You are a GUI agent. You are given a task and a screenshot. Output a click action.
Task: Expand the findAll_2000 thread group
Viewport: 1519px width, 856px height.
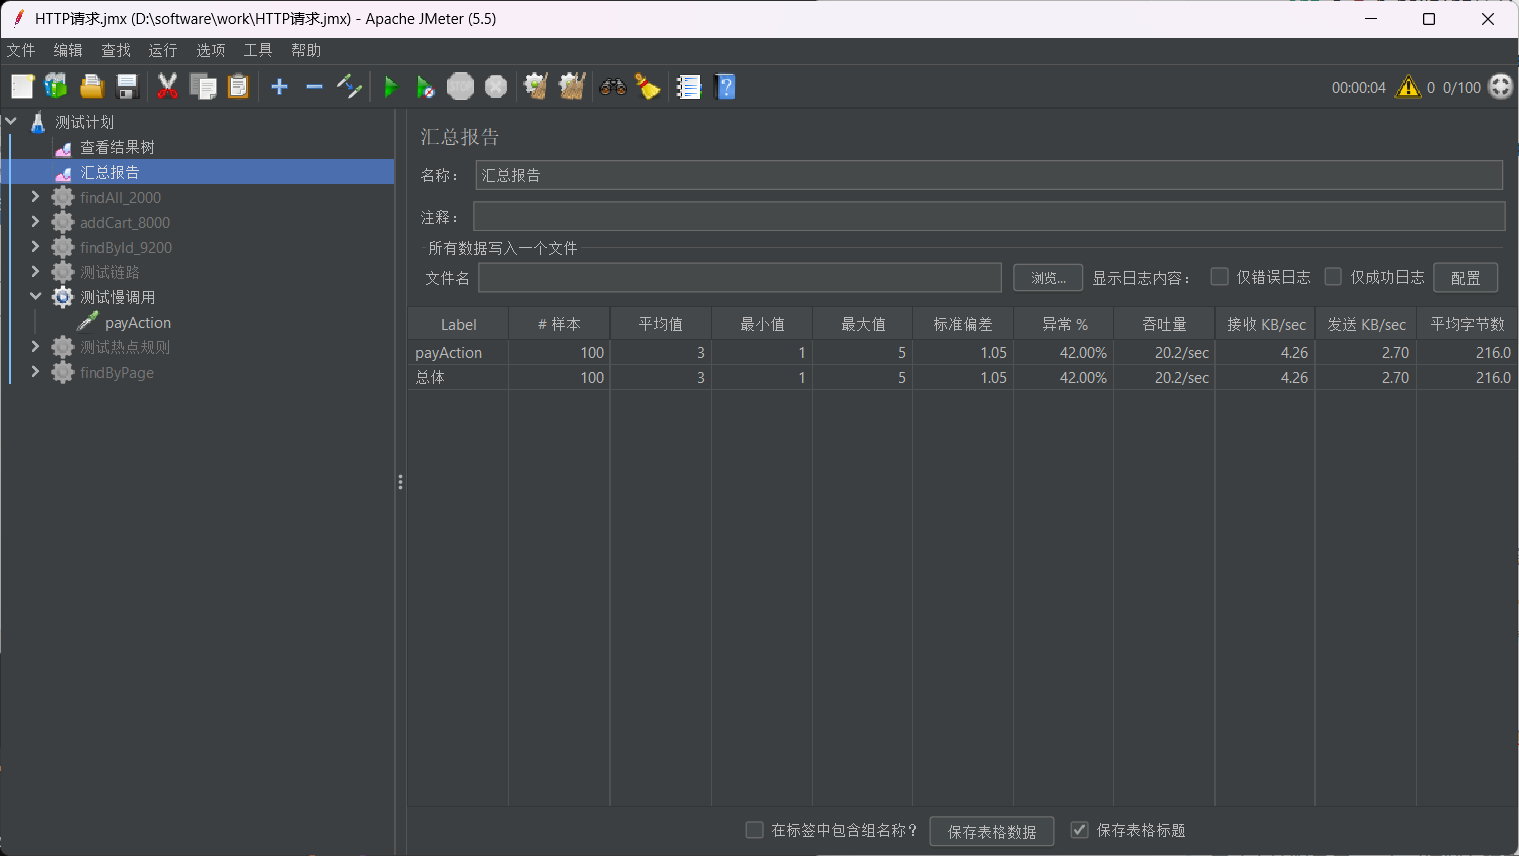(35, 197)
